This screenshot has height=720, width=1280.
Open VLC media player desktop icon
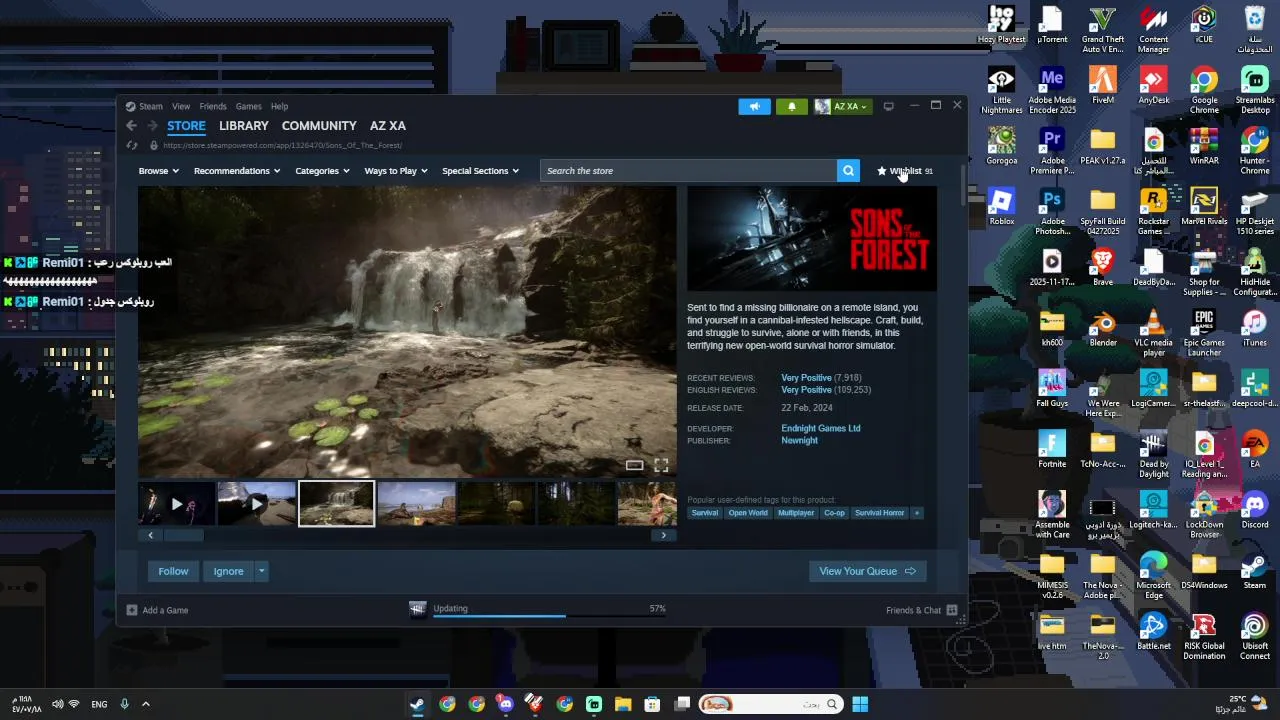pyautogui.click(x=1153, y=333)
